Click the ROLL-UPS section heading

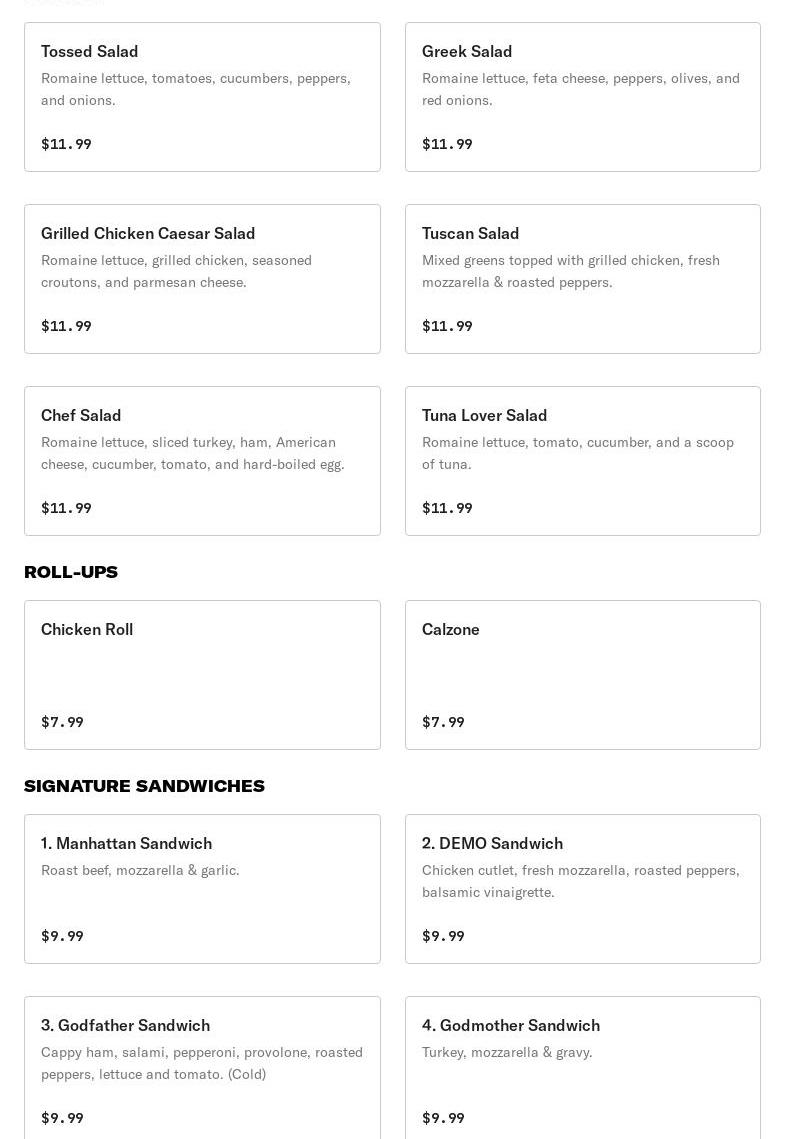[x=71, y=572]
